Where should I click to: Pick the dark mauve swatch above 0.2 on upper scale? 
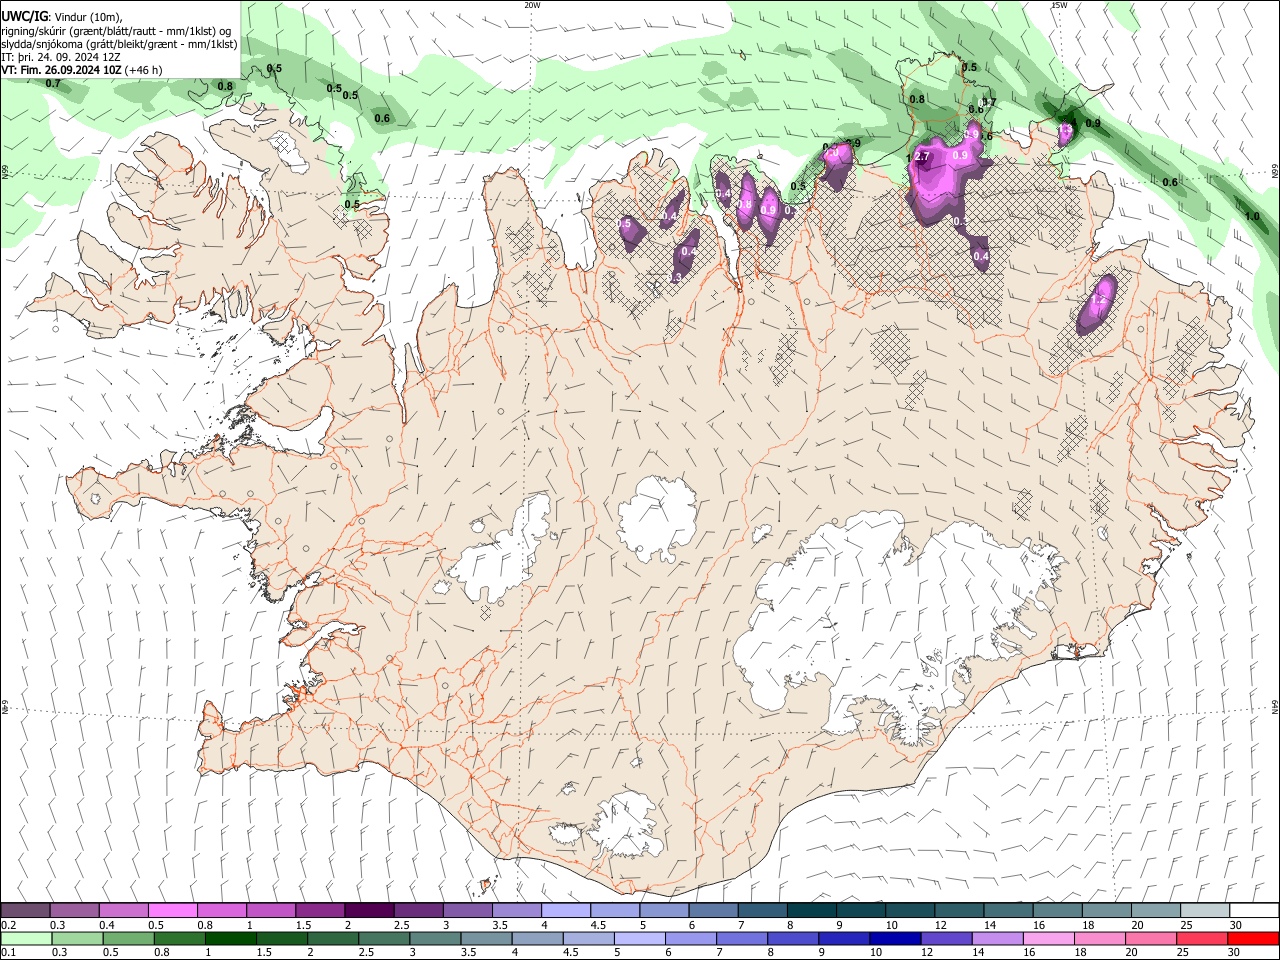(x=25, y=911)
